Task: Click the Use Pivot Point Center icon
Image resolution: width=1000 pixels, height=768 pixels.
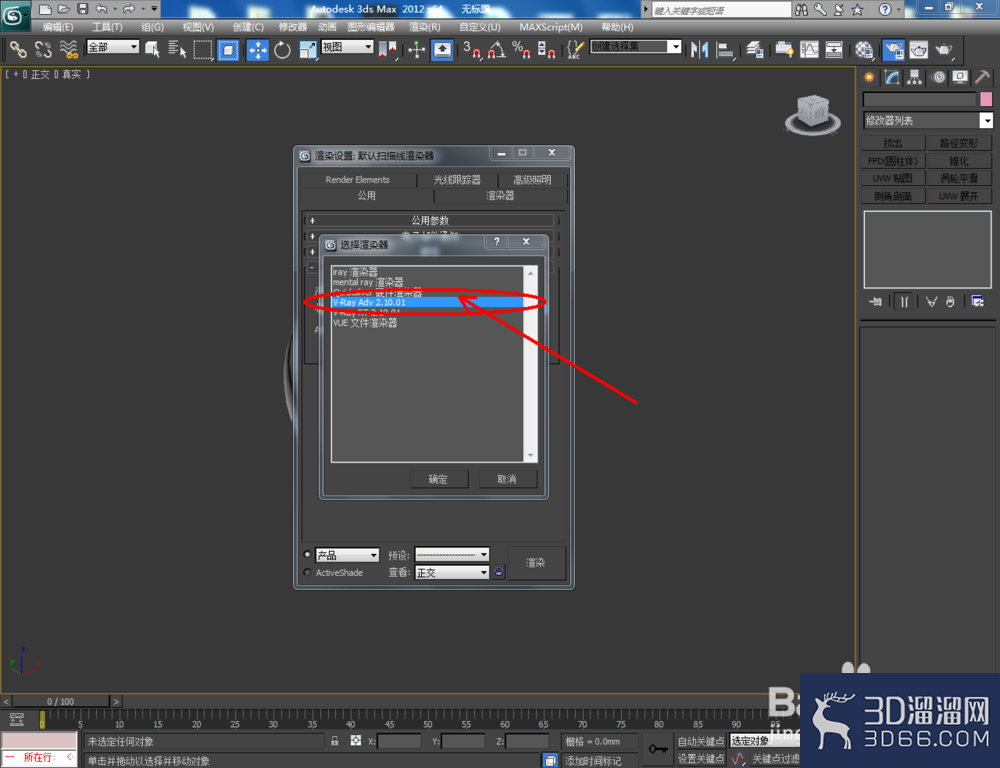Action: tap(388, 49)
